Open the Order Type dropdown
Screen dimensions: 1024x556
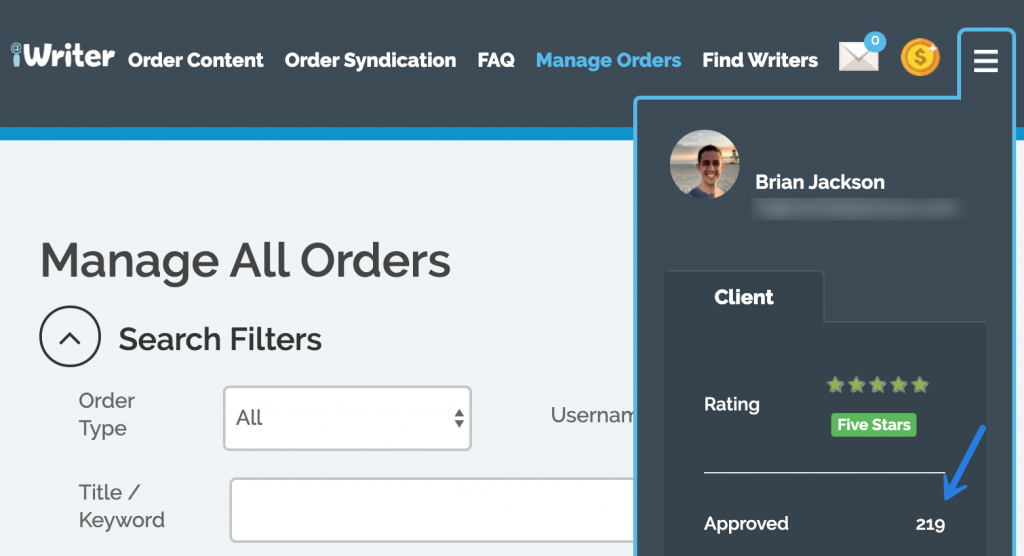coord(347,418)
